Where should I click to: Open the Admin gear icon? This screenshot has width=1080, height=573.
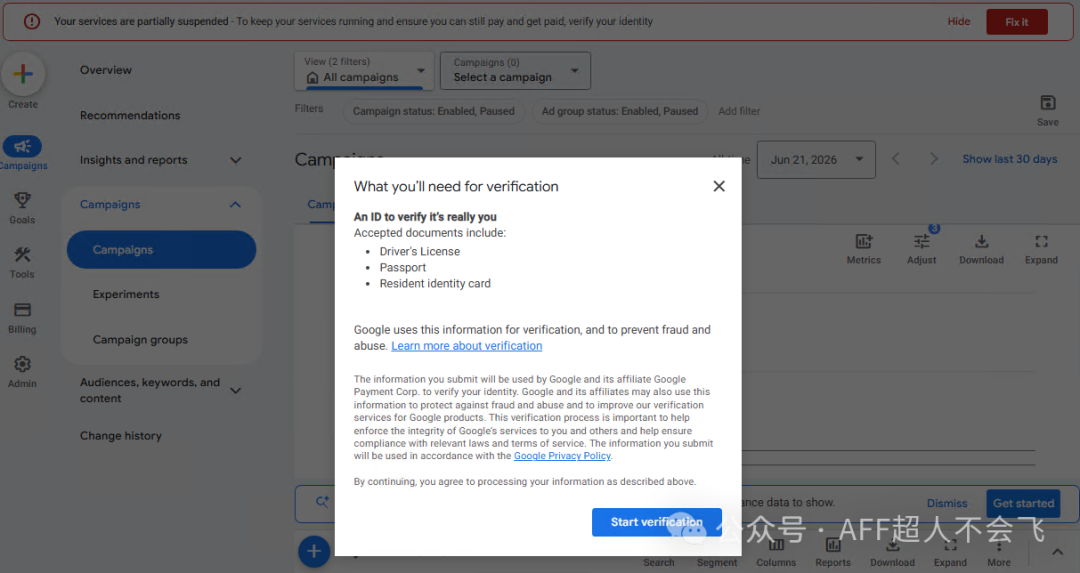tap(22, 364)
